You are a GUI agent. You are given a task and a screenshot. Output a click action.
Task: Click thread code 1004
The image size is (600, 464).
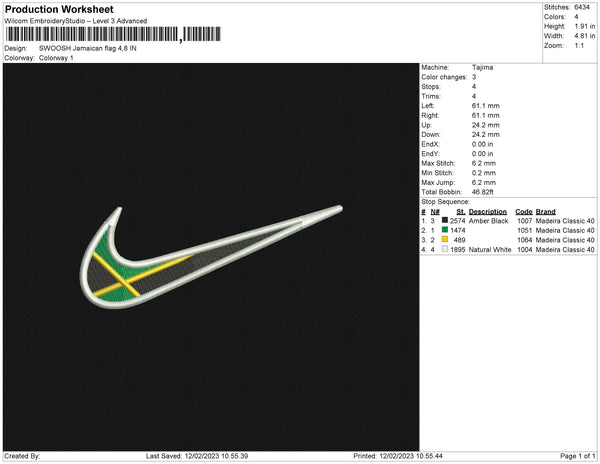click(525, 249)
